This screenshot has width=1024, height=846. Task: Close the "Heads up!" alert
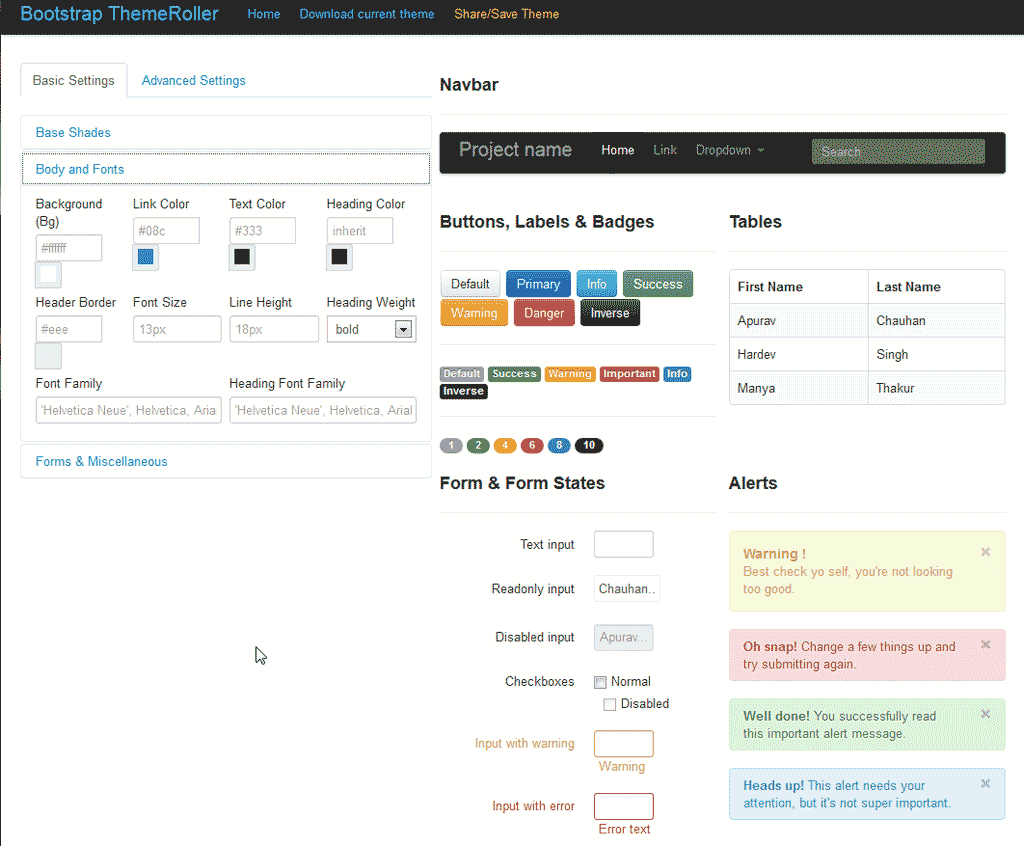(985, 783)
